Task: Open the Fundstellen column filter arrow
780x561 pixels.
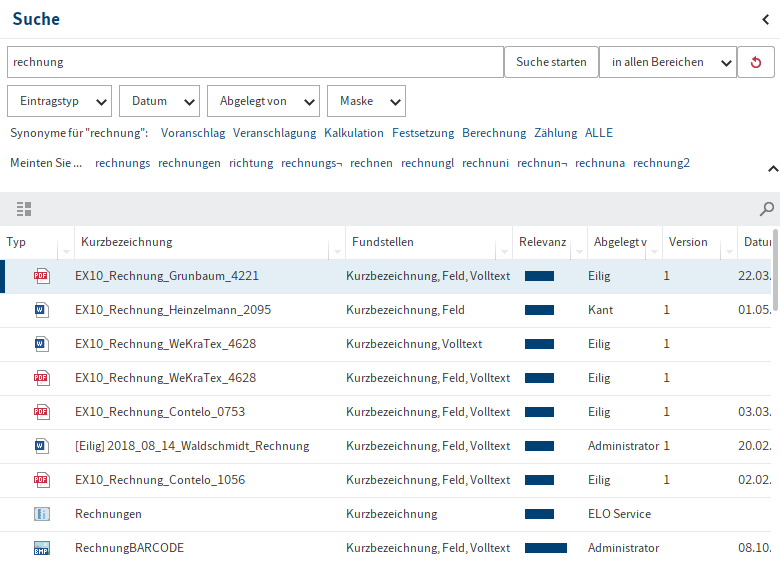Action: pyautogui.click(x=504, y=252)
